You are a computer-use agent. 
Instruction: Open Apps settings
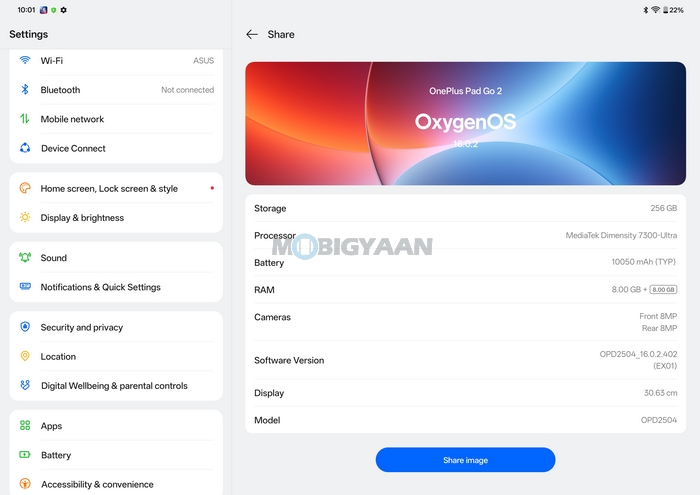point(116,426)
